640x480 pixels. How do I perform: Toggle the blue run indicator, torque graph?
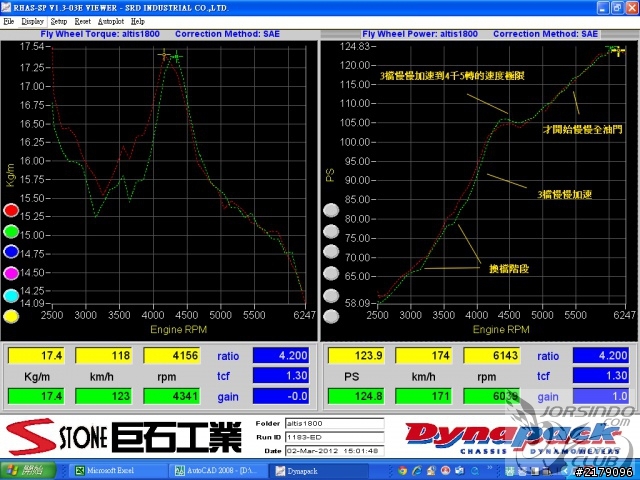[11, 251]
